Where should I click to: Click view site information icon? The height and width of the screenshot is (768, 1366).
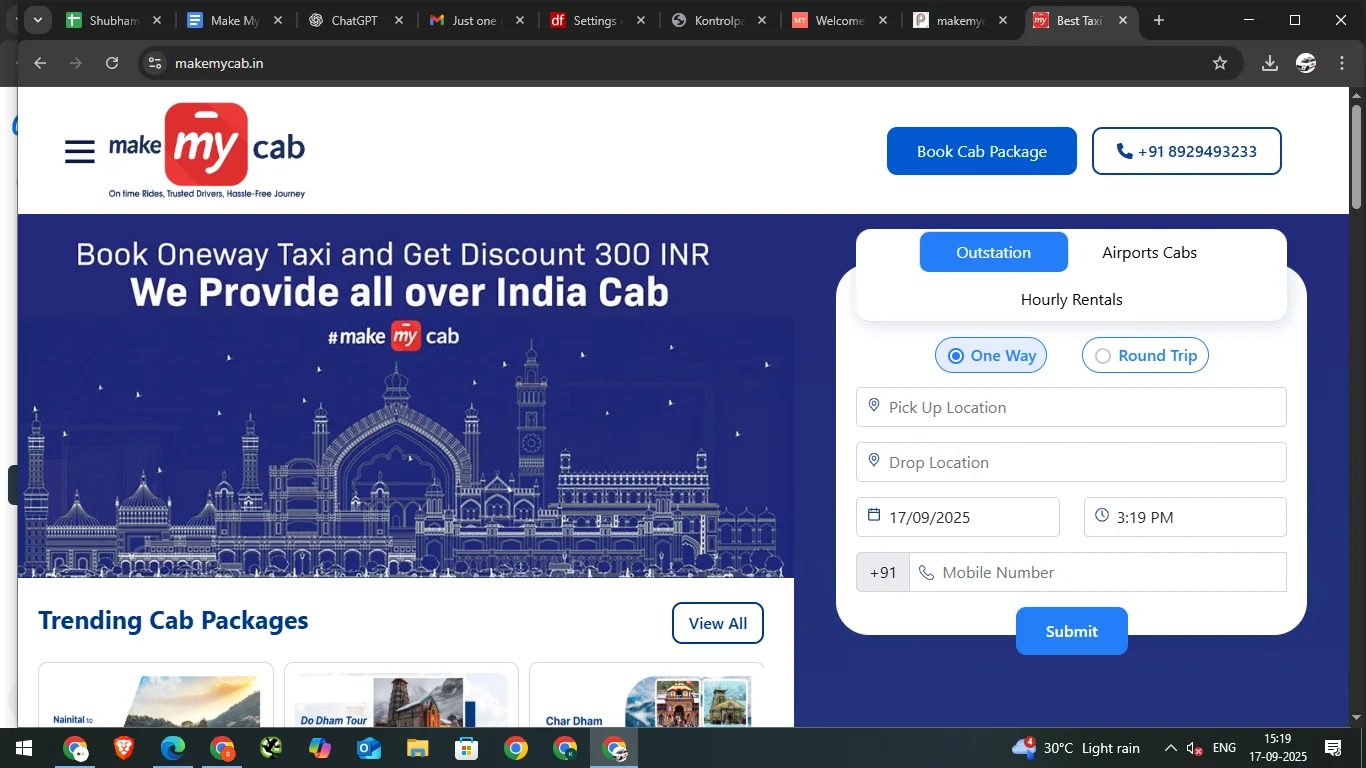tap(154, 63)
